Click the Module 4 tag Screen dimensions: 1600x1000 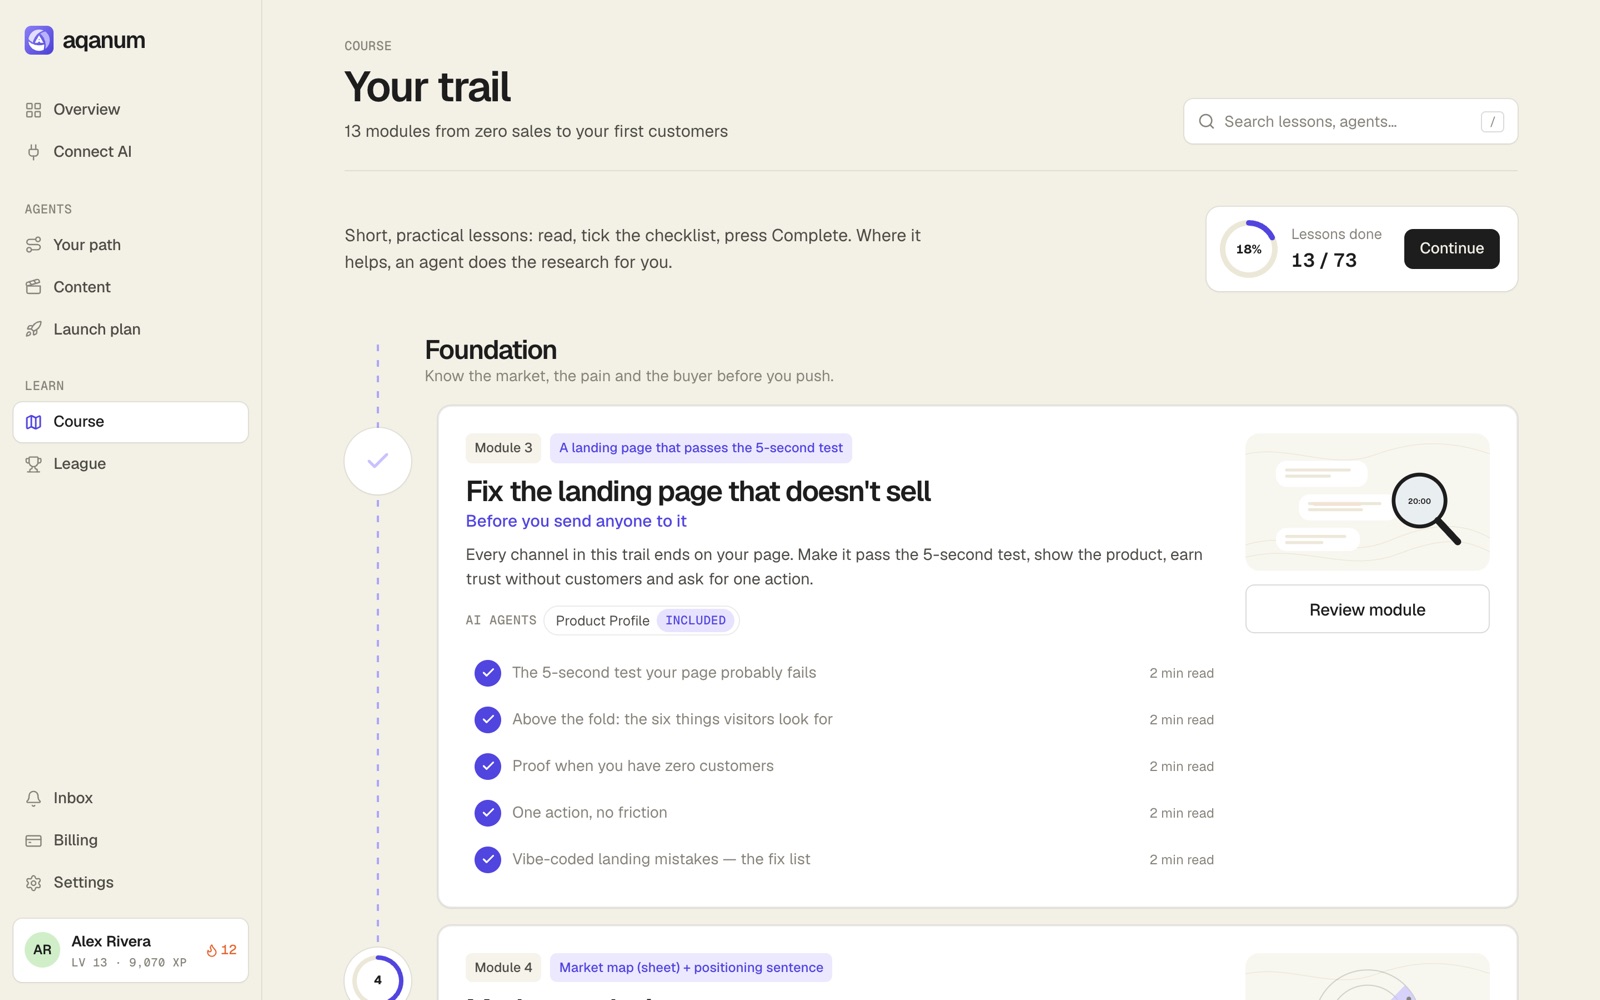(x=503, y=967)
